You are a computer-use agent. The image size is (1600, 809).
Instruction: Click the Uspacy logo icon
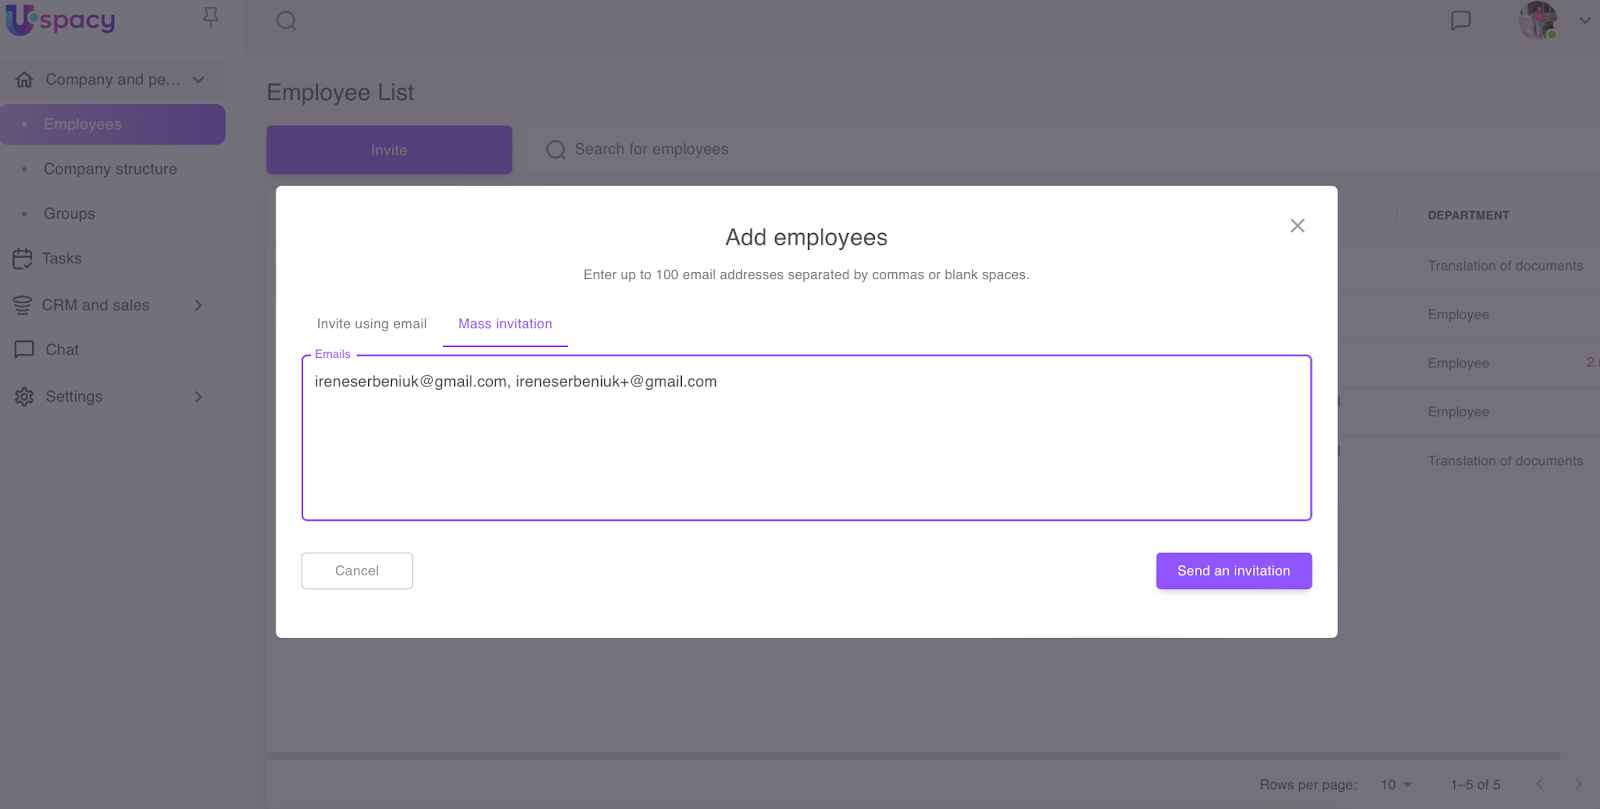click(20, 20)
